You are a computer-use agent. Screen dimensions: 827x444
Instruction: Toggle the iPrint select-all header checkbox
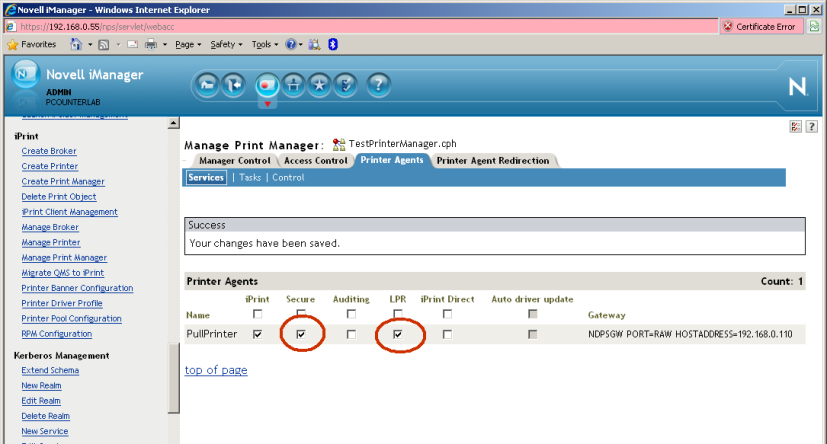point(257,314)
